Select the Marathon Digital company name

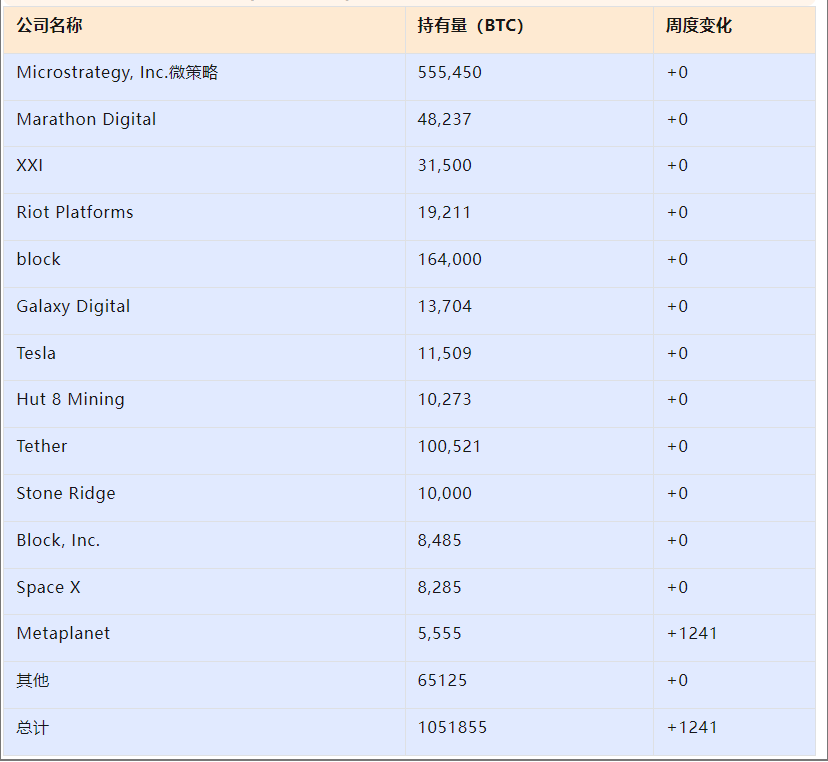[x=86, y=119]
